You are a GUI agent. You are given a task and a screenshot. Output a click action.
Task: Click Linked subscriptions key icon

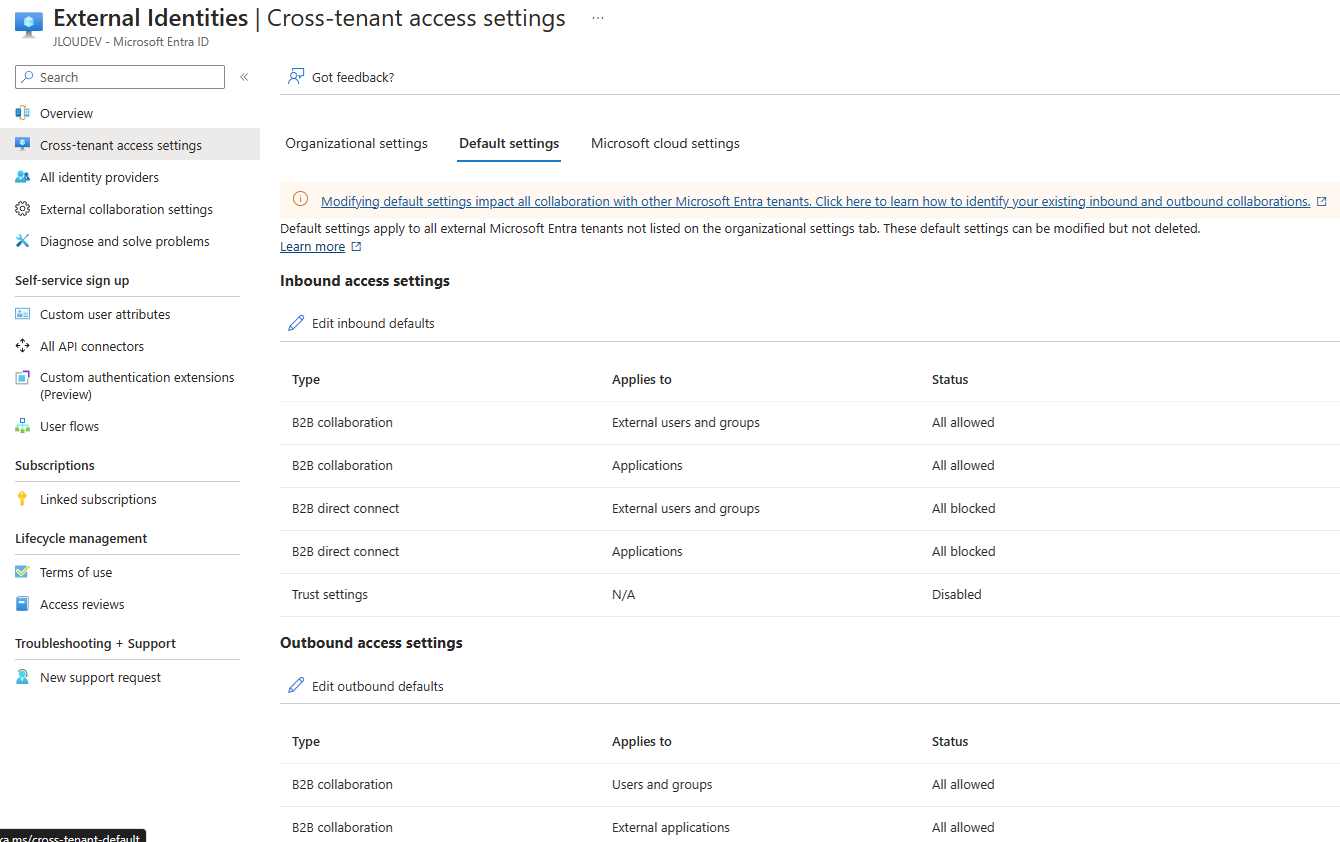coord(22,499)
